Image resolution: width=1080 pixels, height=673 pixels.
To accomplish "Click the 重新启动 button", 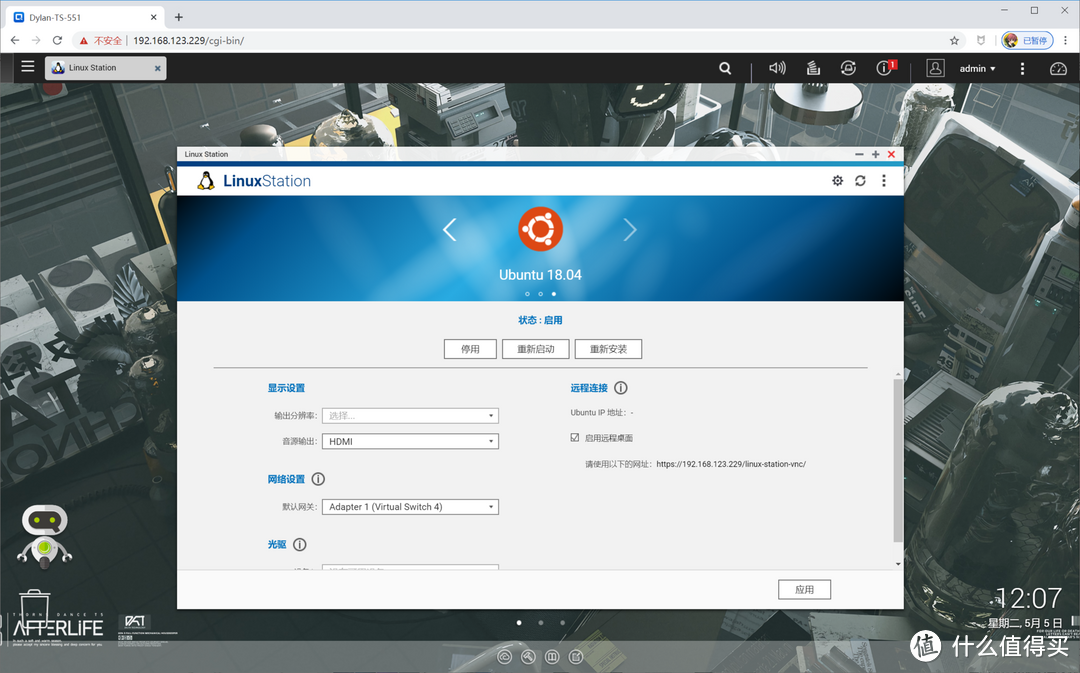I will coord(536,349).
